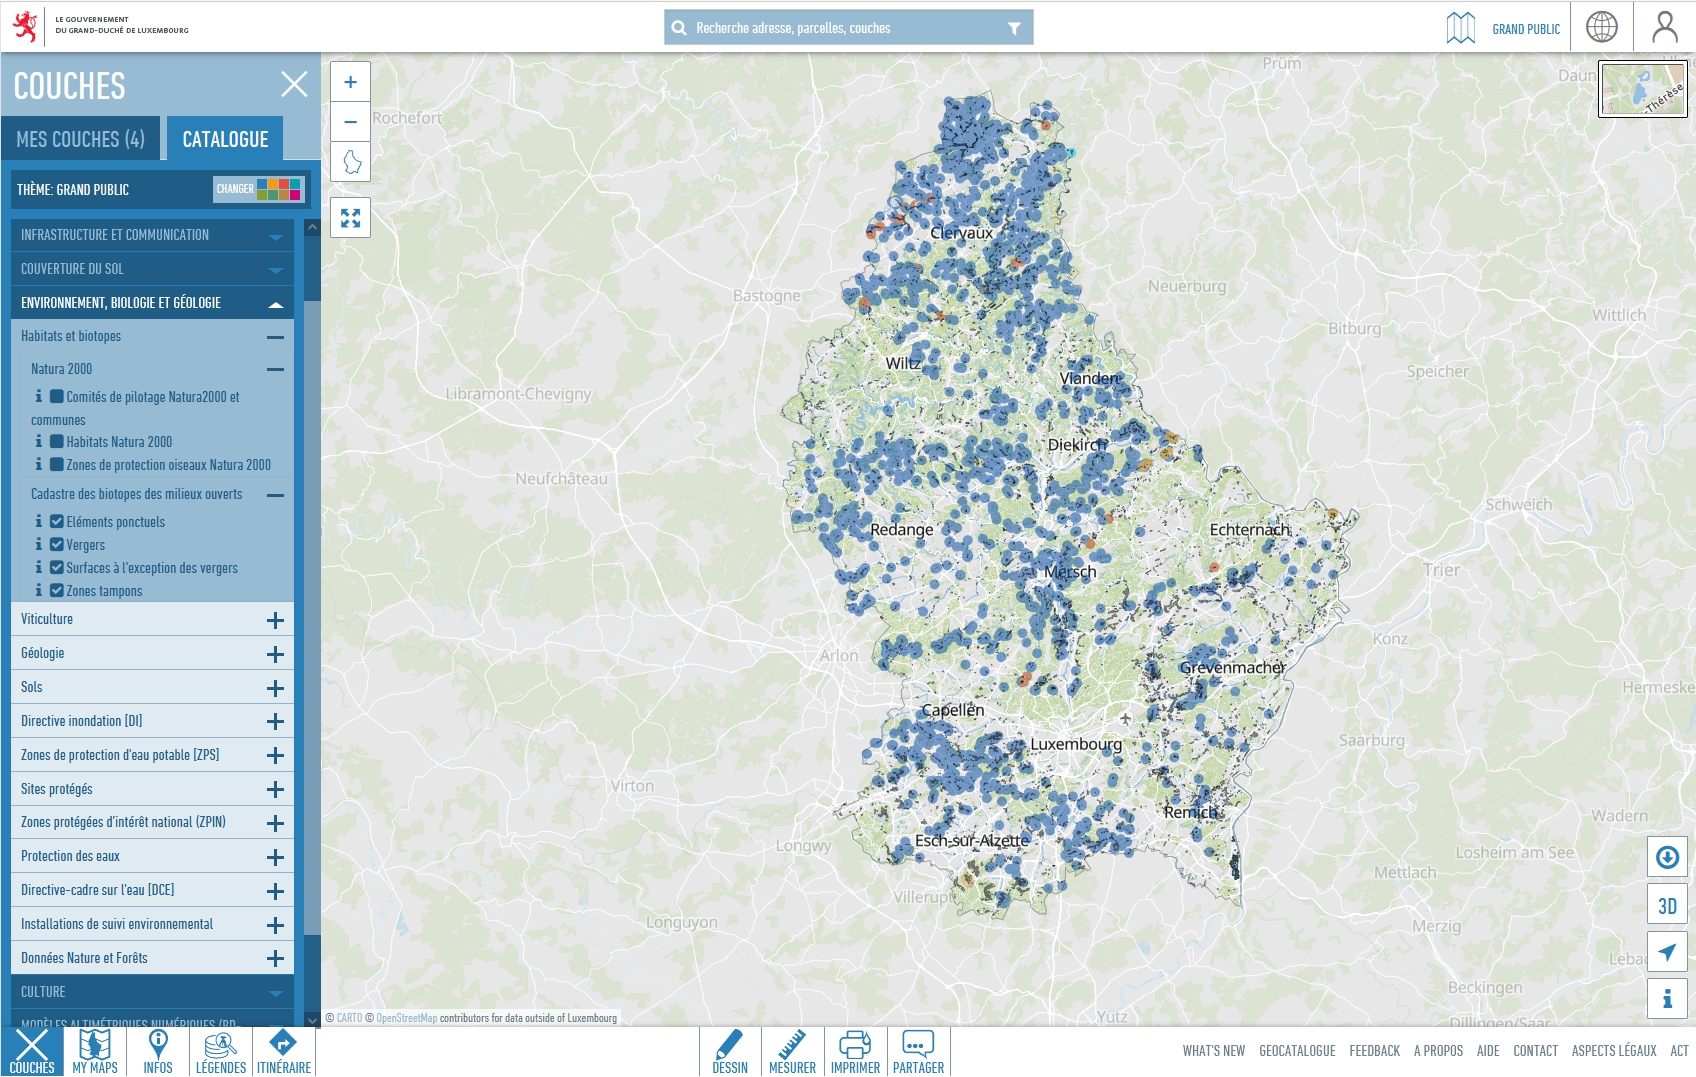This screenshot has width=1696, height=1077.
Task: Open the Légendes tool
Action: point(221,1052)
